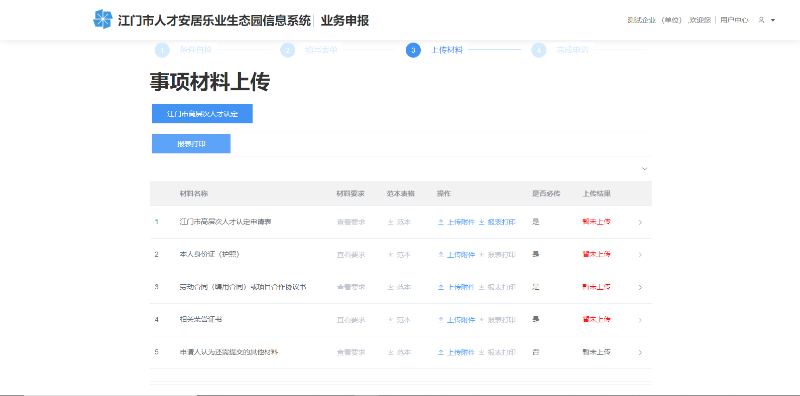
Task: Click 业务申报 header title
Action: (x=345, y=20)
